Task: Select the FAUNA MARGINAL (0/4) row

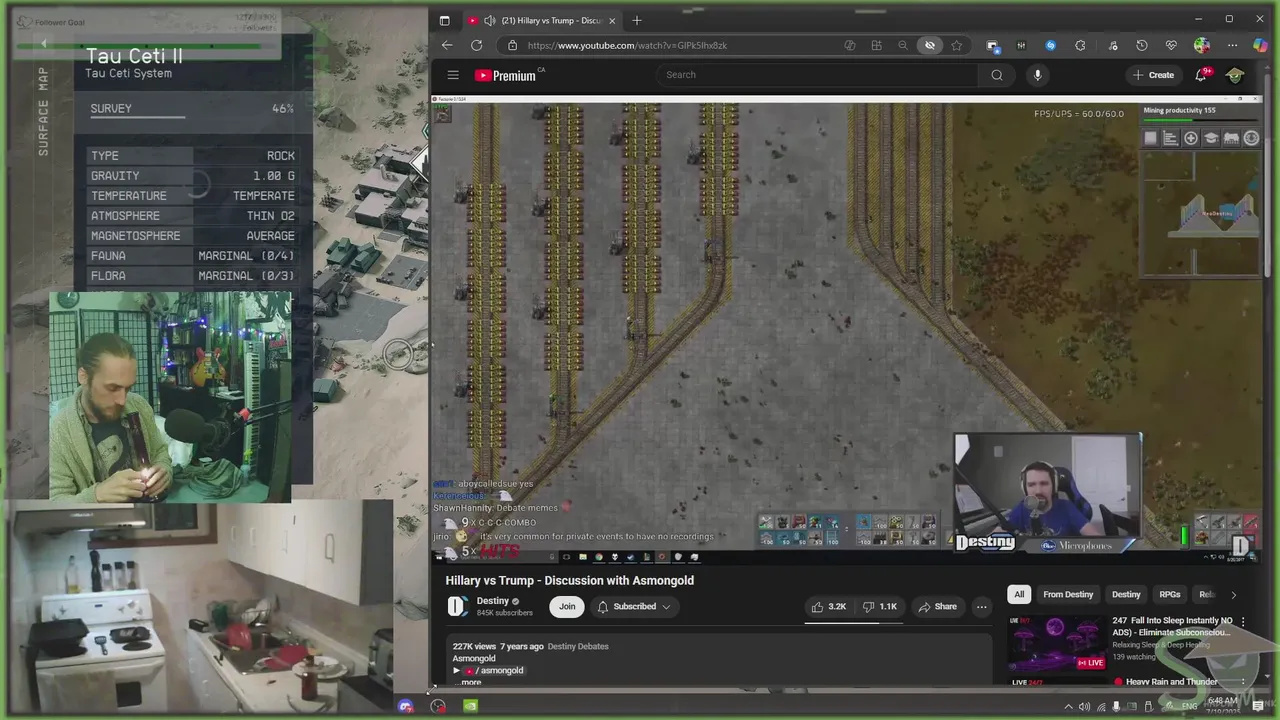Action: (x=193, y=256)
